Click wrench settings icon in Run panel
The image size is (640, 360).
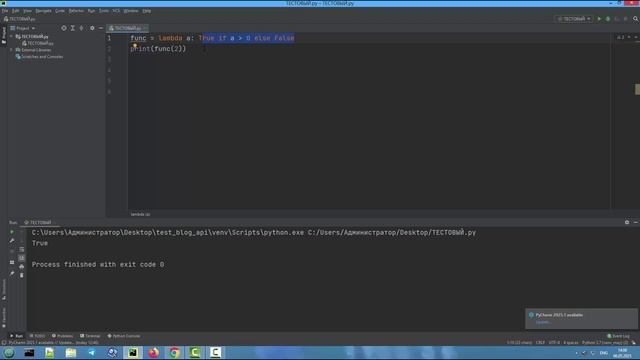(12, 241)
